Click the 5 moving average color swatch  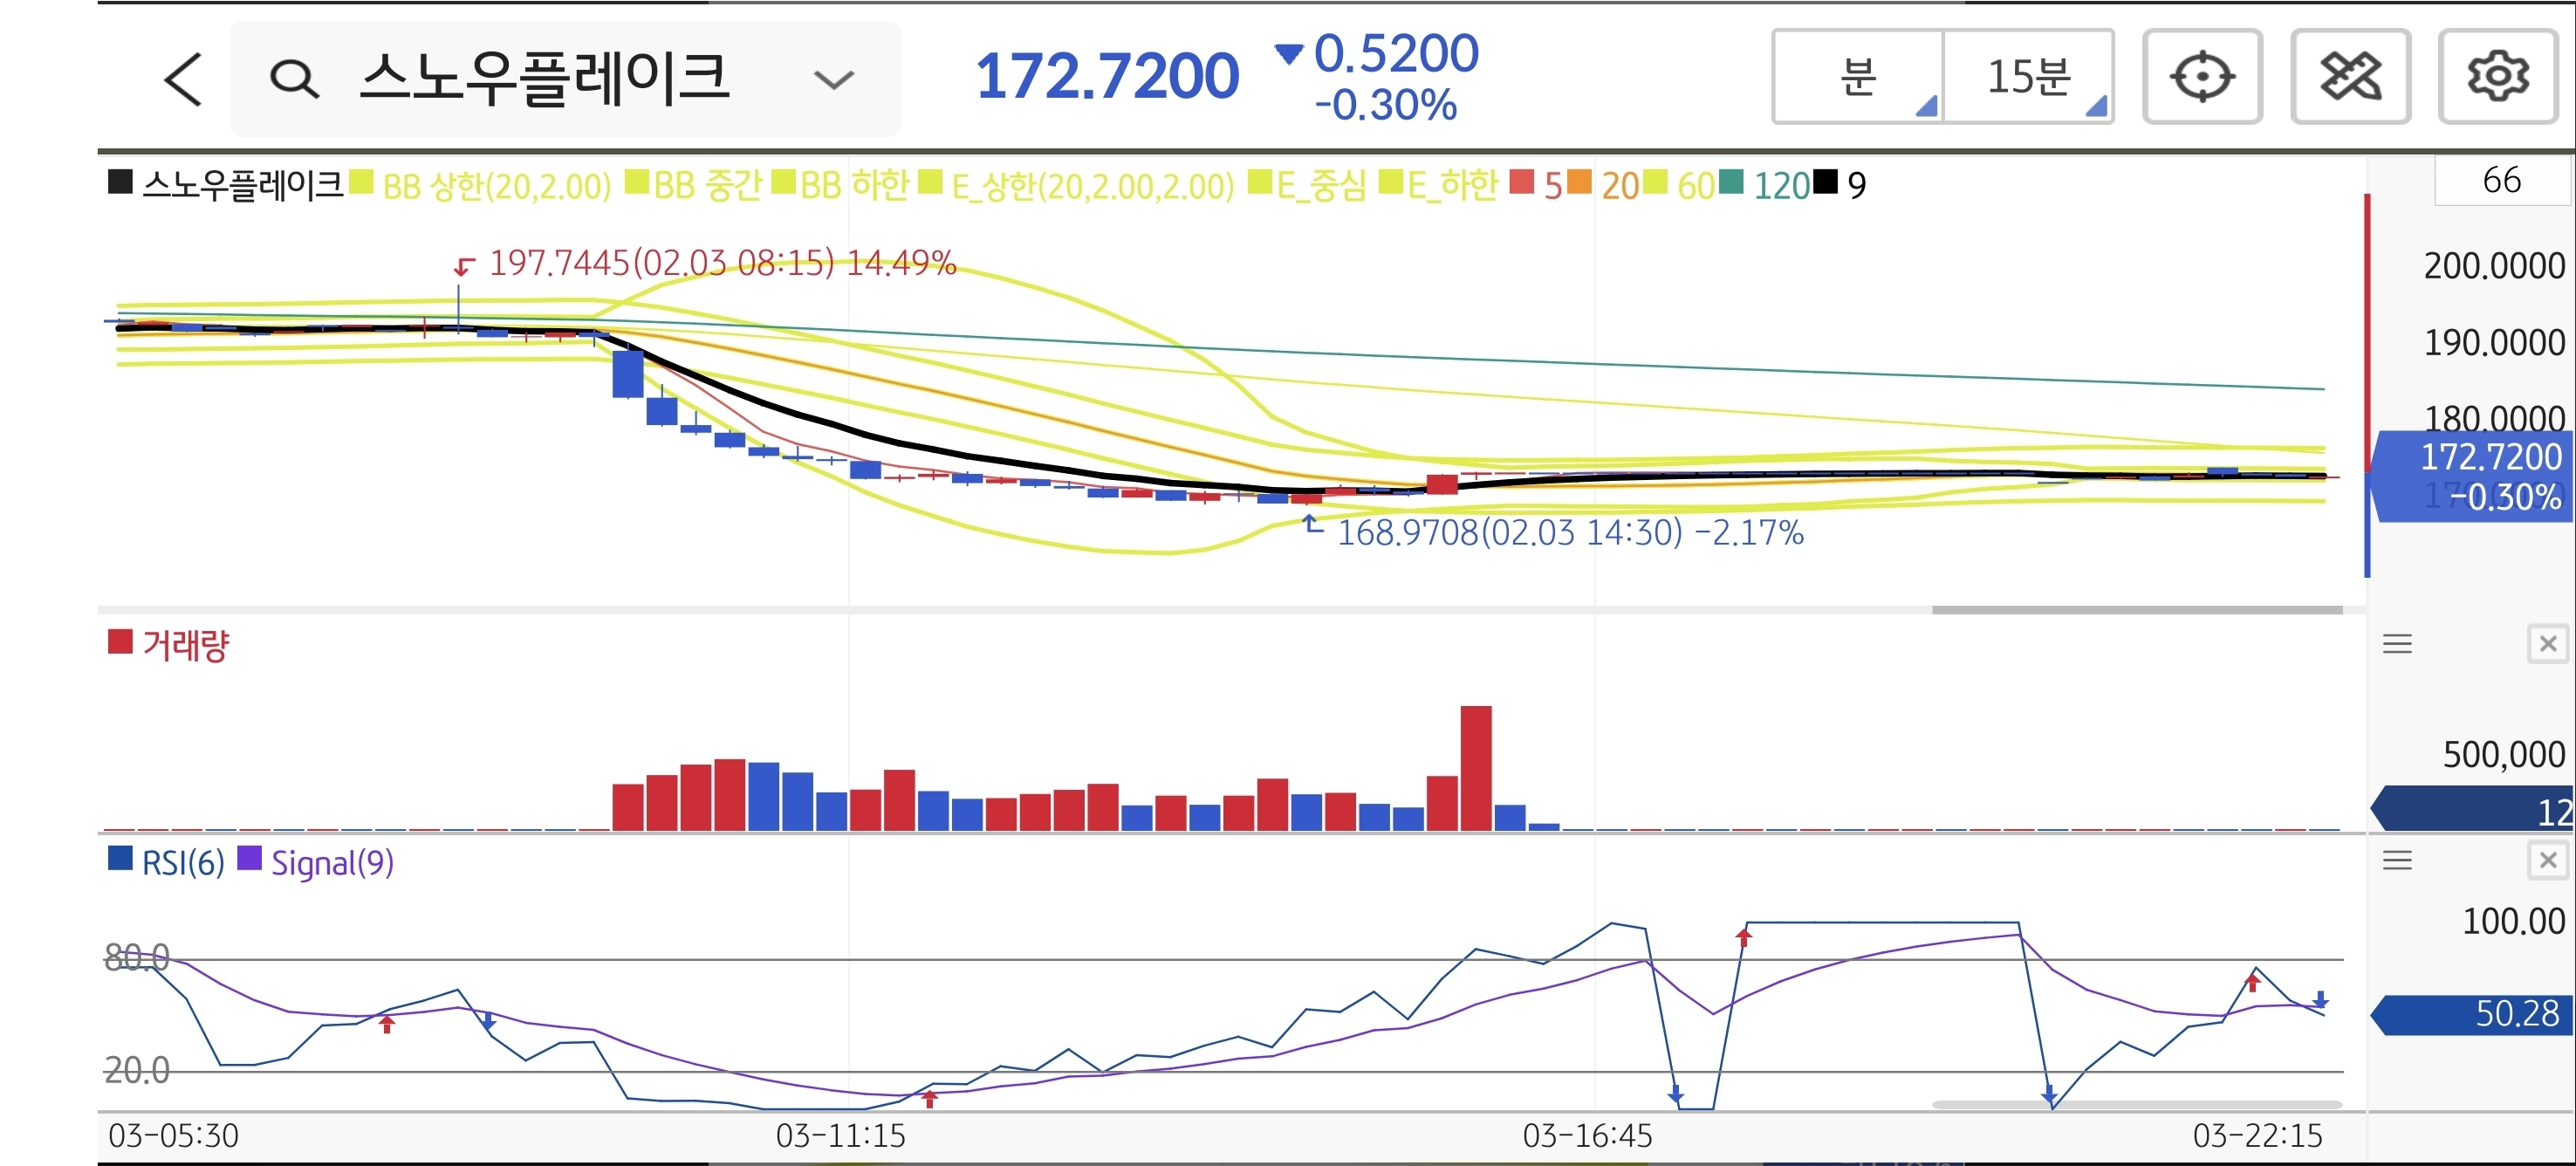click(x=1521, y=183)
